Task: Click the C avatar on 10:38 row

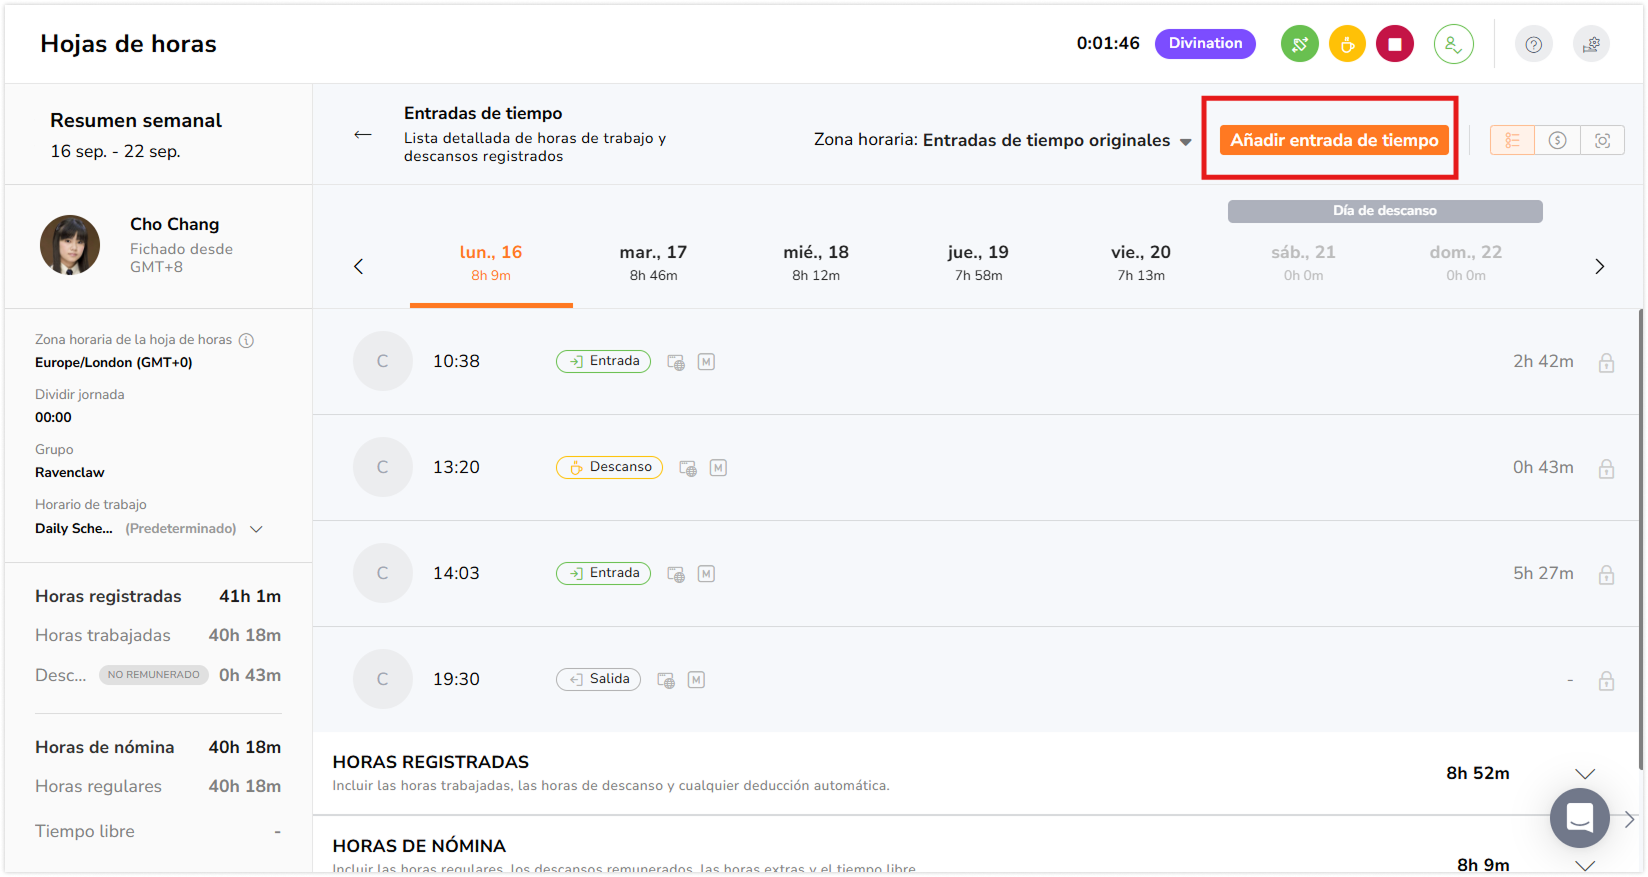Action: click(x=382, y=361)
